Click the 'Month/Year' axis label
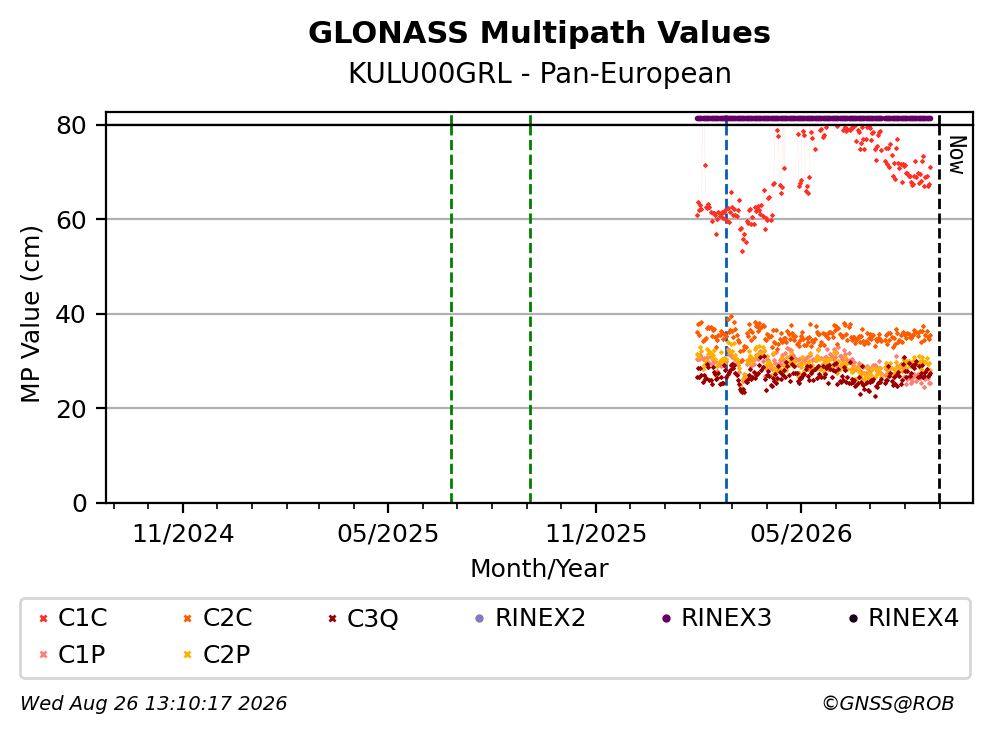This screenshot has width=993, height=734. click(x=539, y=569)
